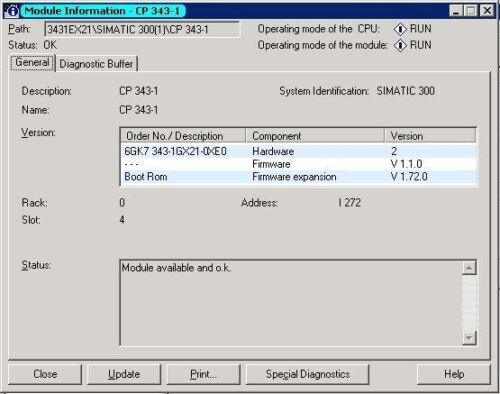The height and width of the screenshot is (394, 500).
Task: Minimize the Module Information window
Action: click(456, 11)
